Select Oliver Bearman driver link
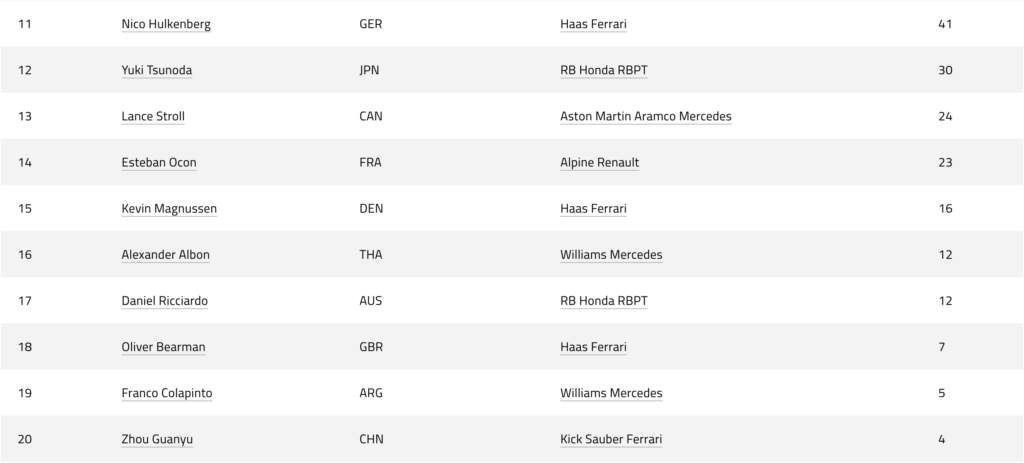 pos(163,347)
